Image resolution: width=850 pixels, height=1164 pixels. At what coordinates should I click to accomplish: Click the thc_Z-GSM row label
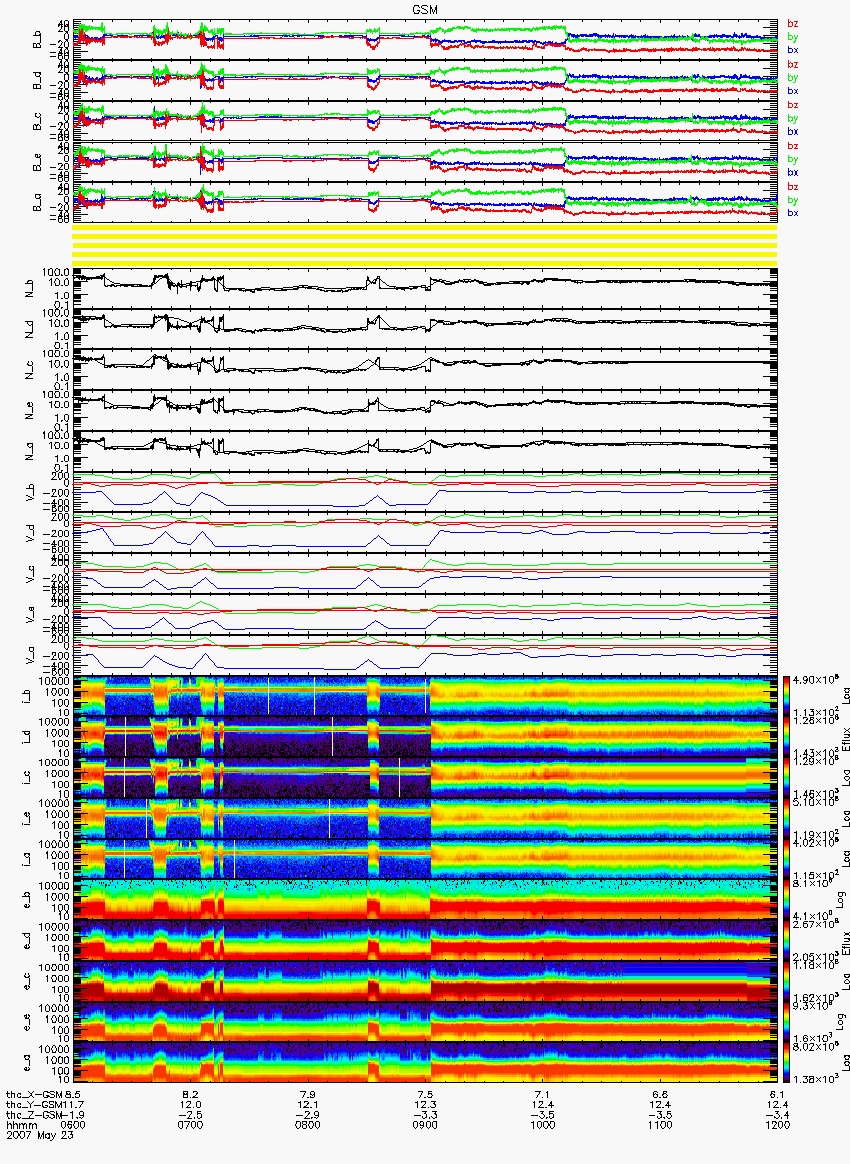coord(34,1115)
